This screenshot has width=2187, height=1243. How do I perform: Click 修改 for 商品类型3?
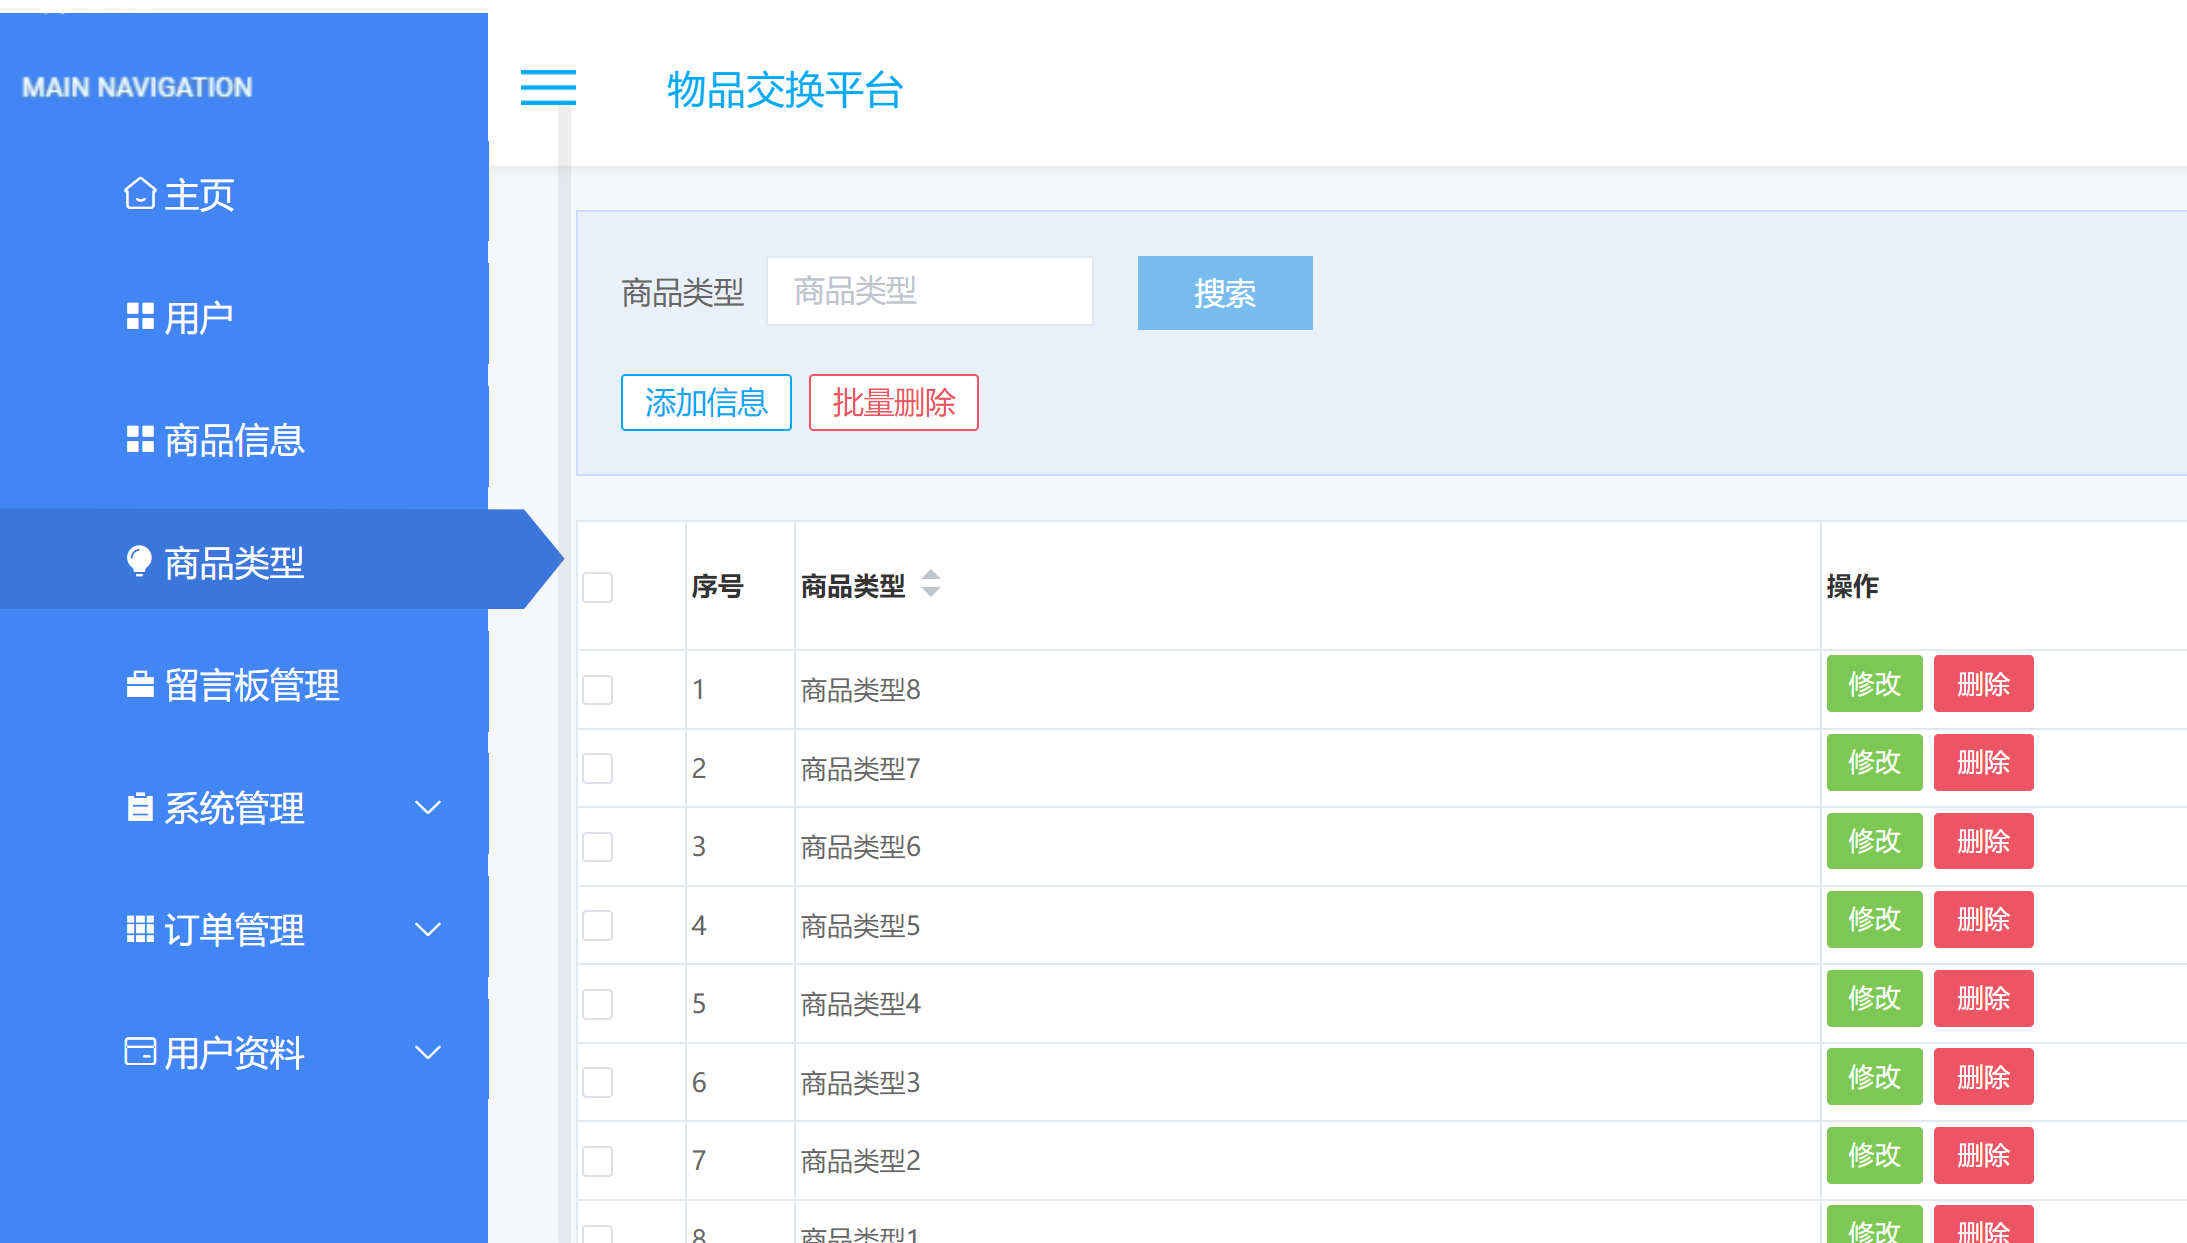click(x=1875, y=1077)
